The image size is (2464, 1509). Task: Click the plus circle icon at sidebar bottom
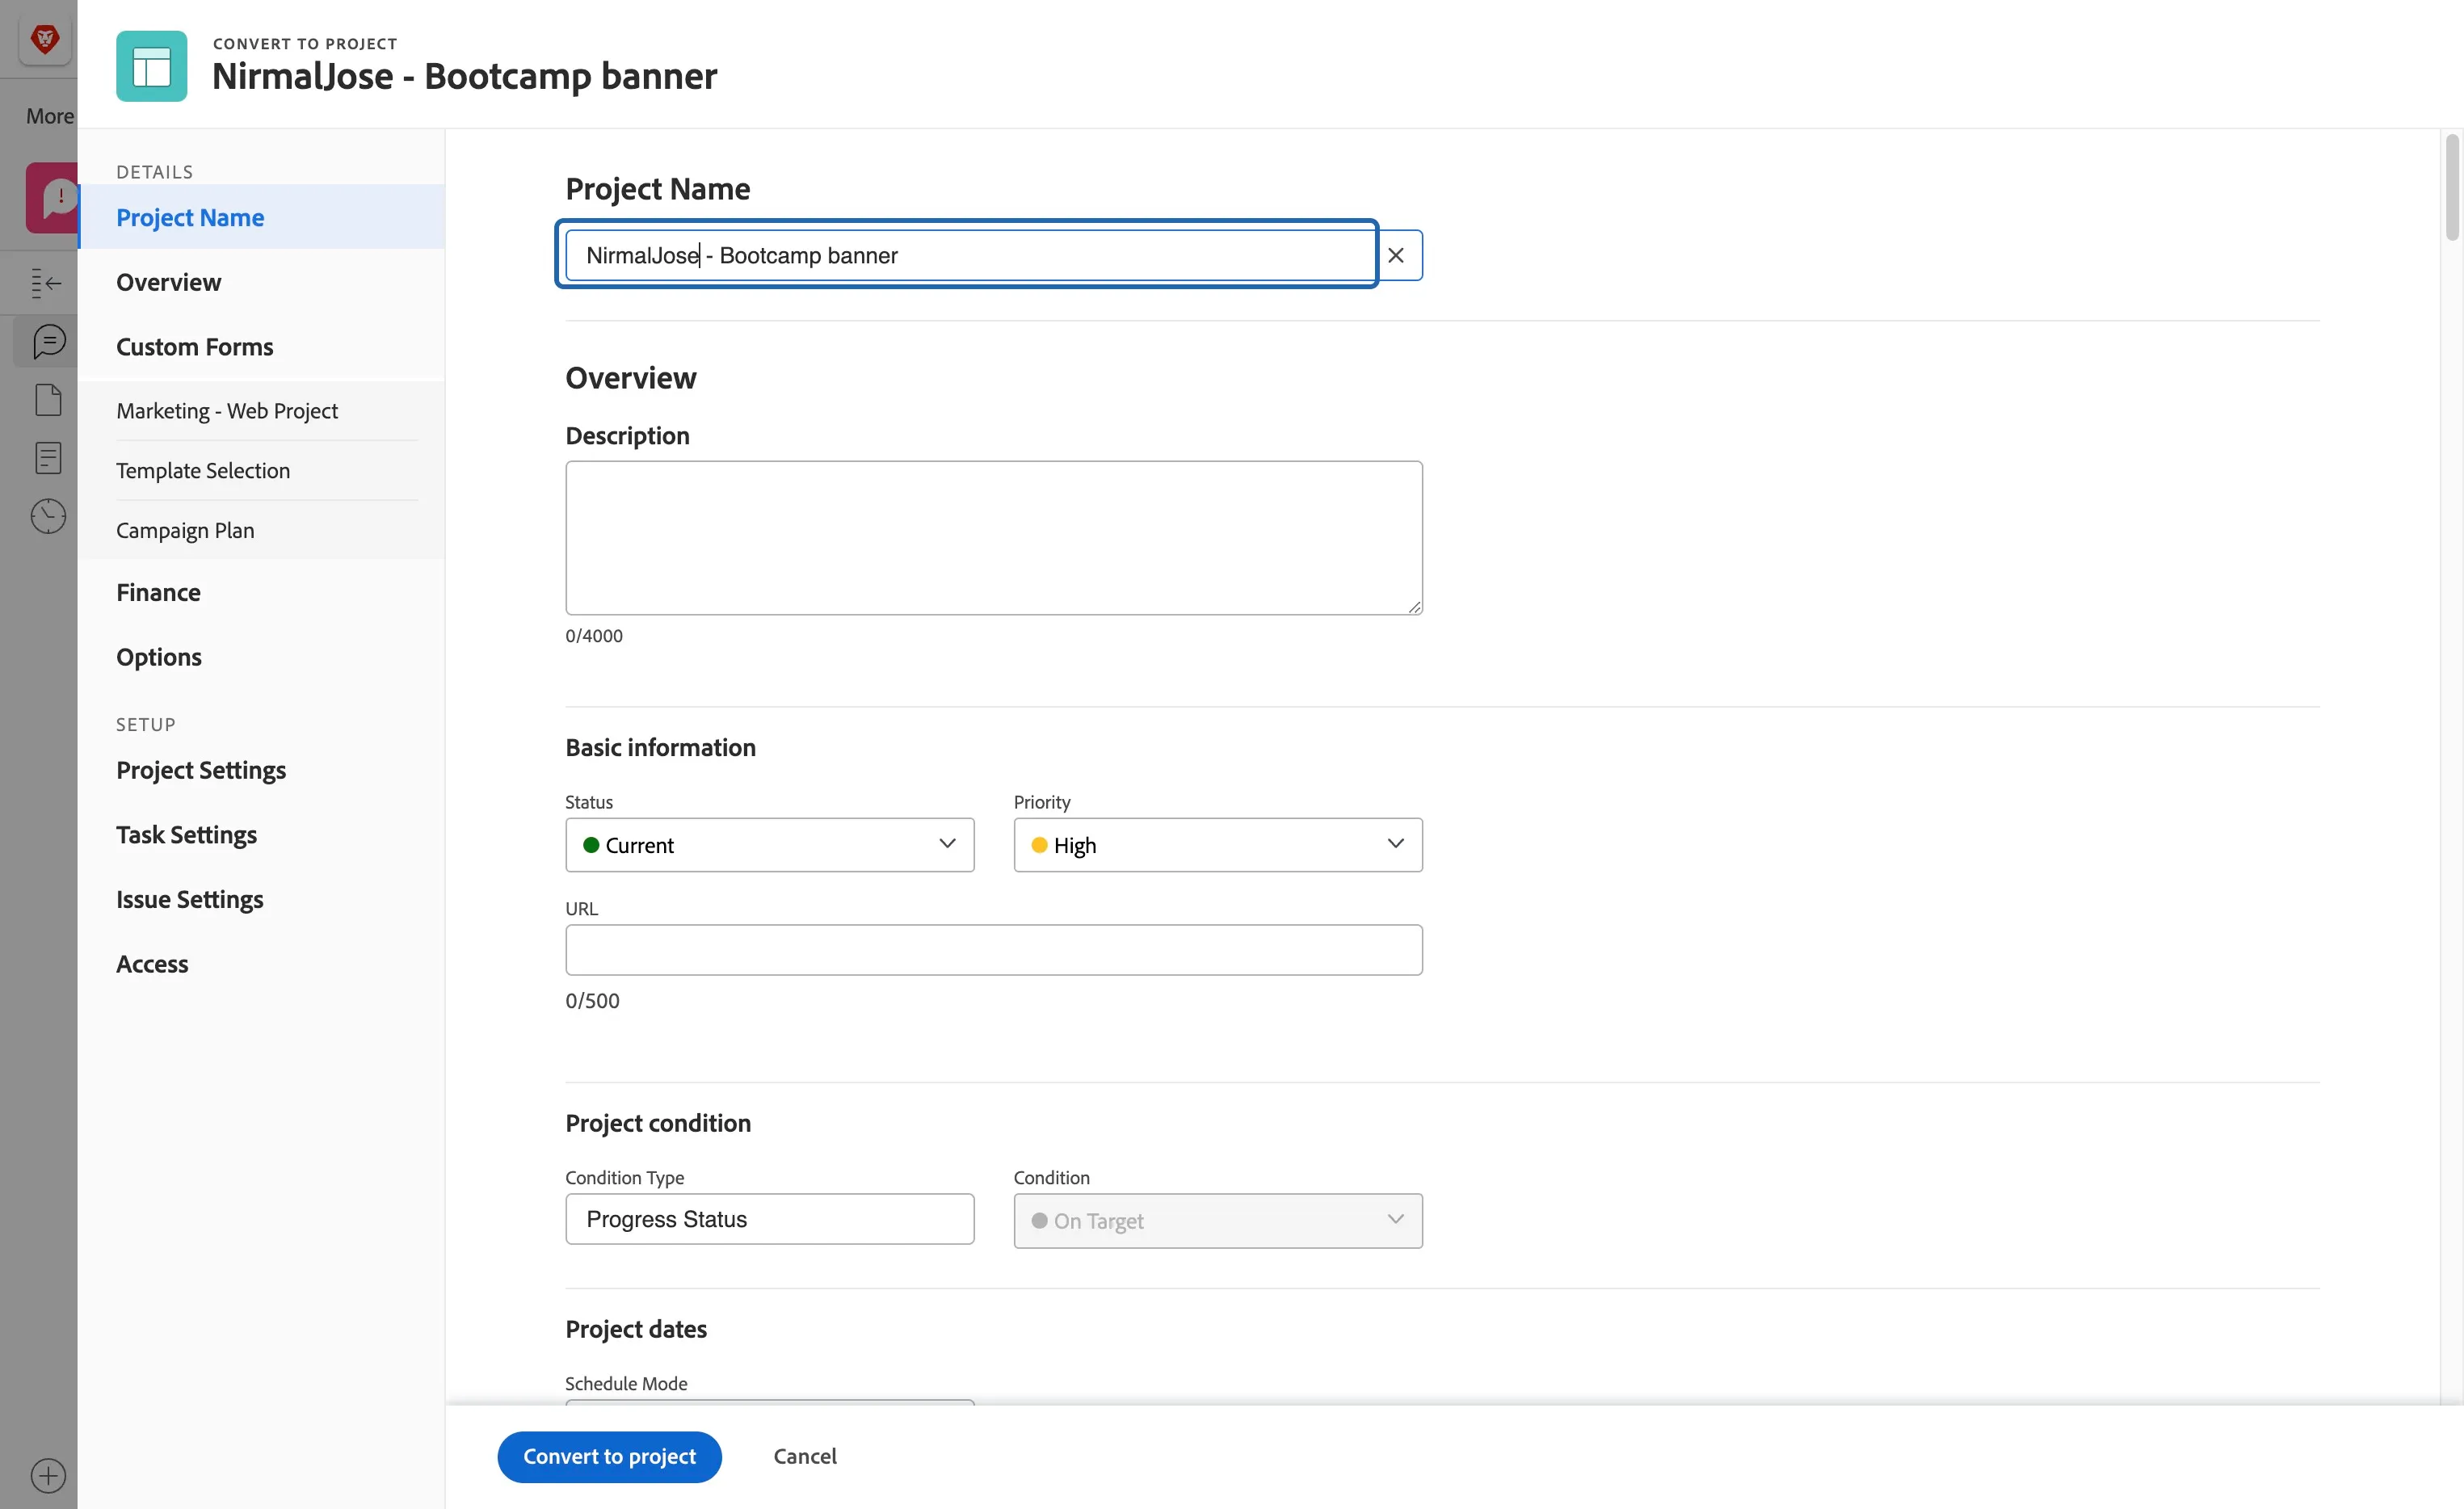(48, 1475)
